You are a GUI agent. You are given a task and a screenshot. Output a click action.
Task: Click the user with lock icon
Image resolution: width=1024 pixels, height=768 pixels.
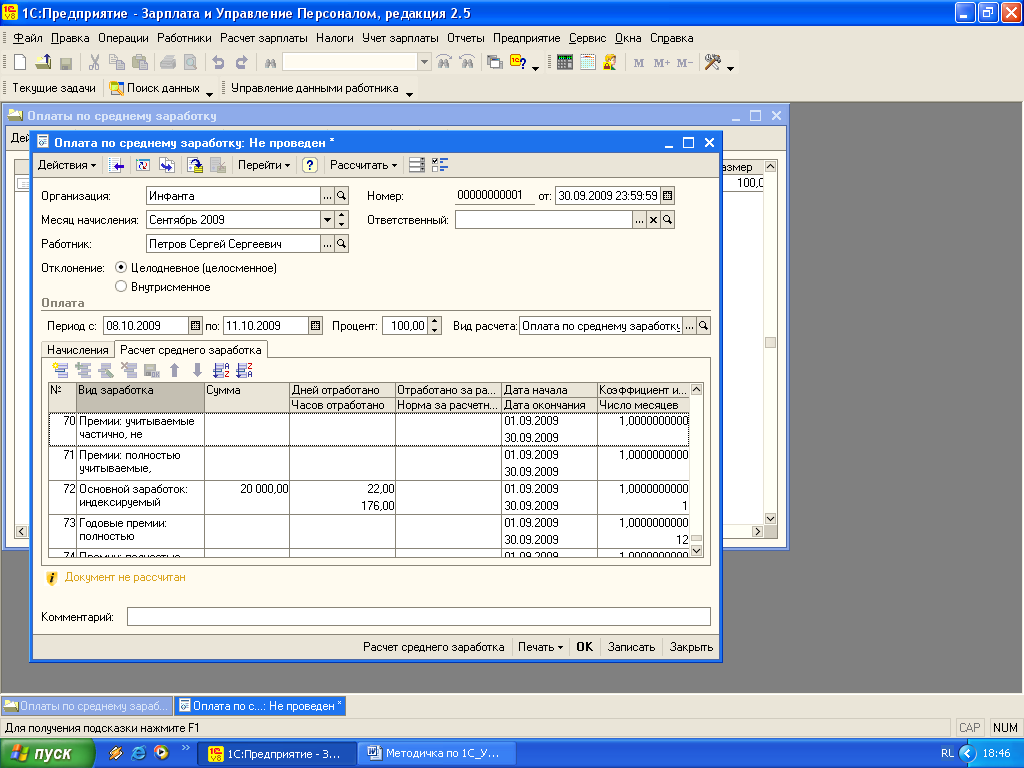tap(610, 62)
